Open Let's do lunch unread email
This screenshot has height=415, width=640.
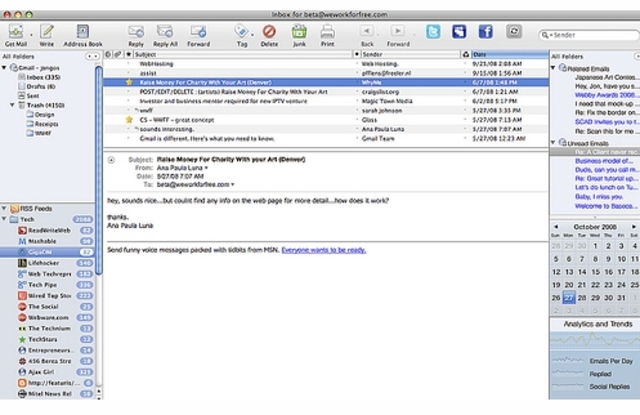coord(606,187)
